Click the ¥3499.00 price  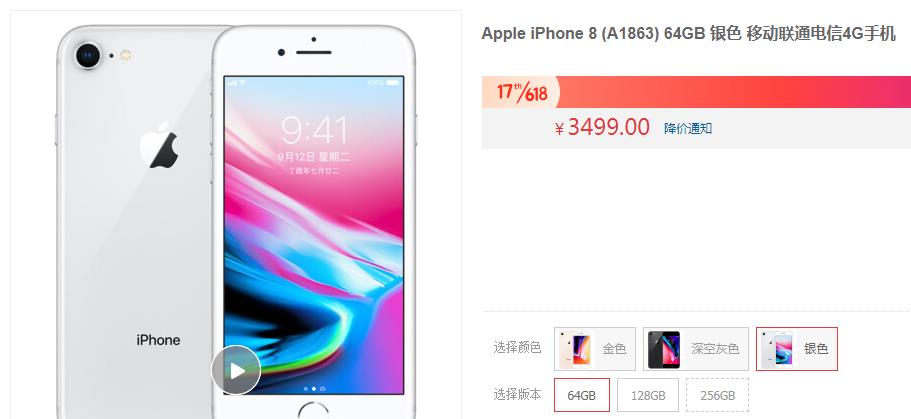coord(602,127)
